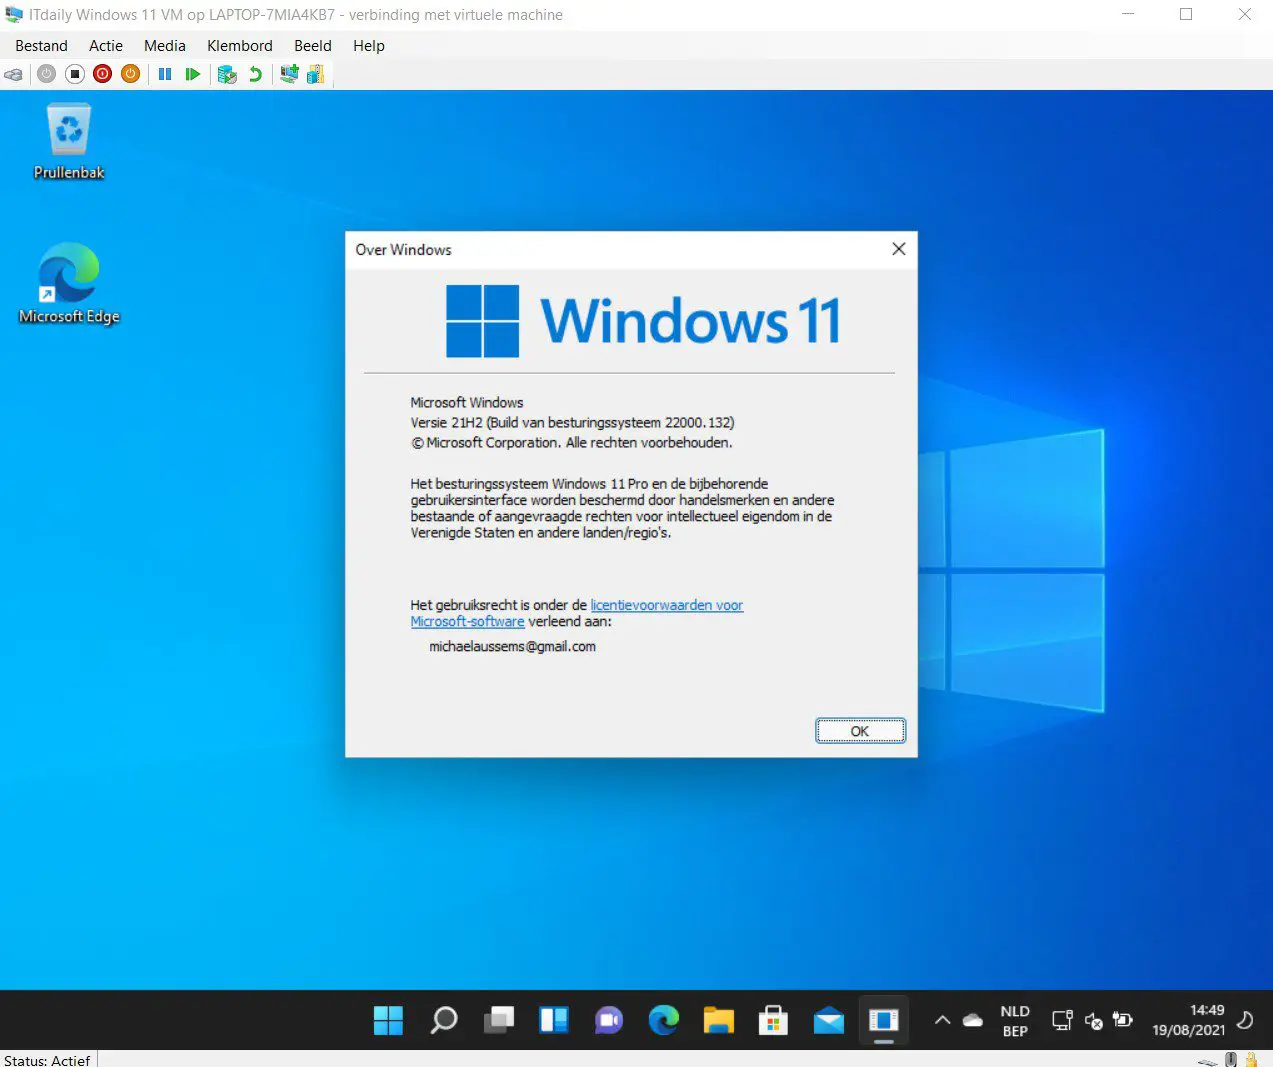1273x1067 pixels.
Task: Click the lock icon in the status bar
Action: [1251, 1059]
